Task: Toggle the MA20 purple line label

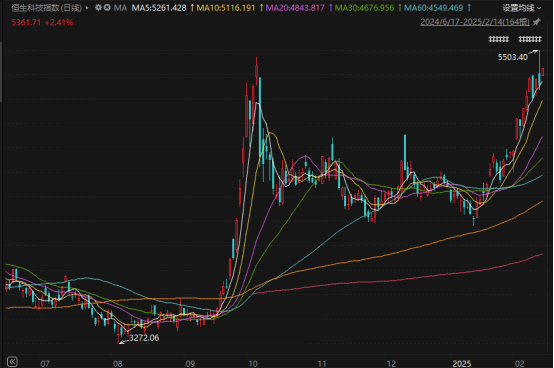Action: (x=295, y=7)
